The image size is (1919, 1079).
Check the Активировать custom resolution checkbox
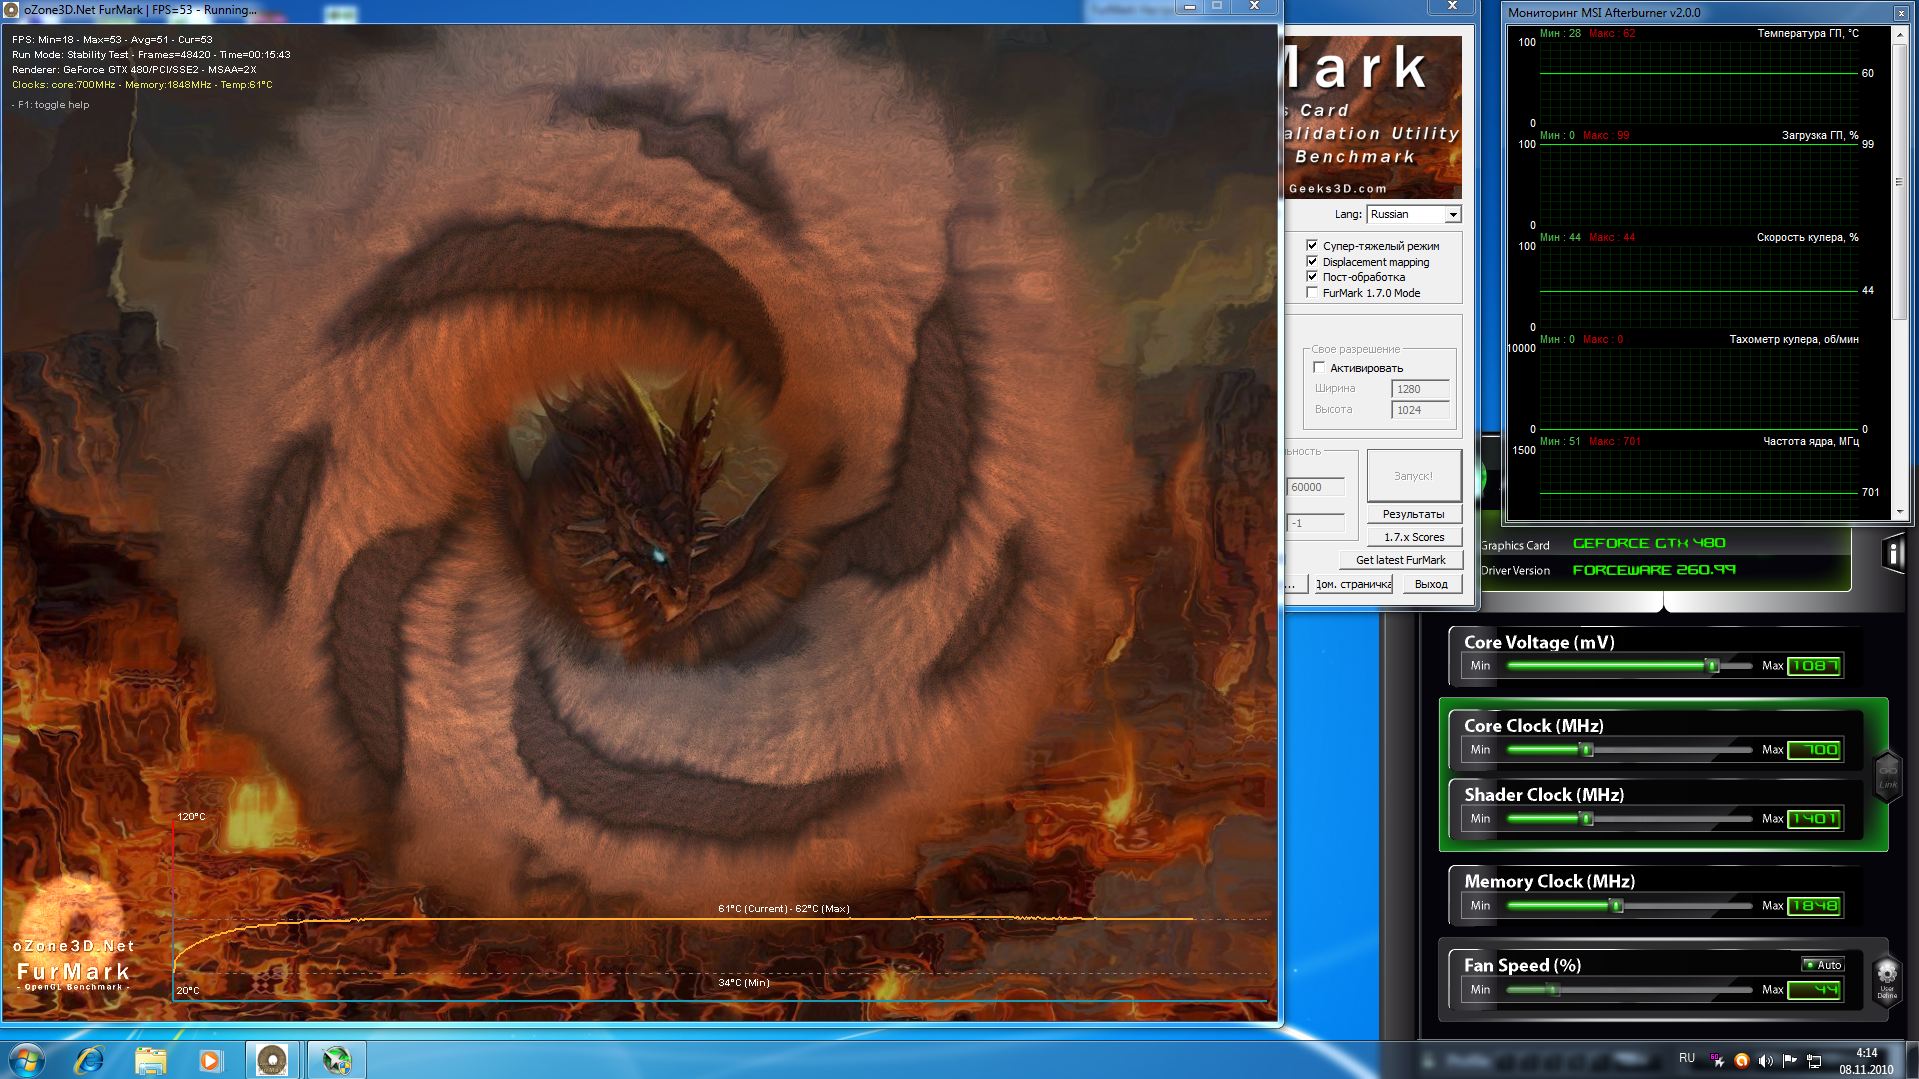(x=1319, y=367)
